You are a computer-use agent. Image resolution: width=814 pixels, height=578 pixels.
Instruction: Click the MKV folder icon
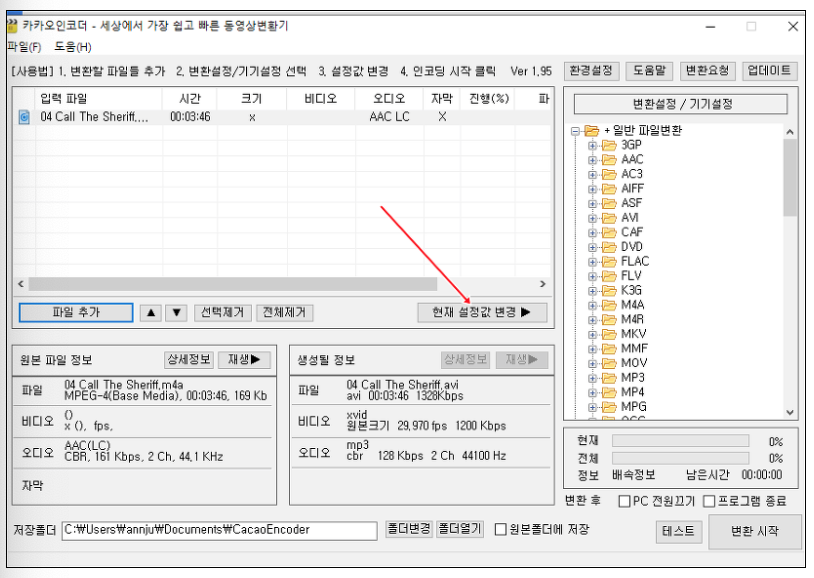click(609, 334)
